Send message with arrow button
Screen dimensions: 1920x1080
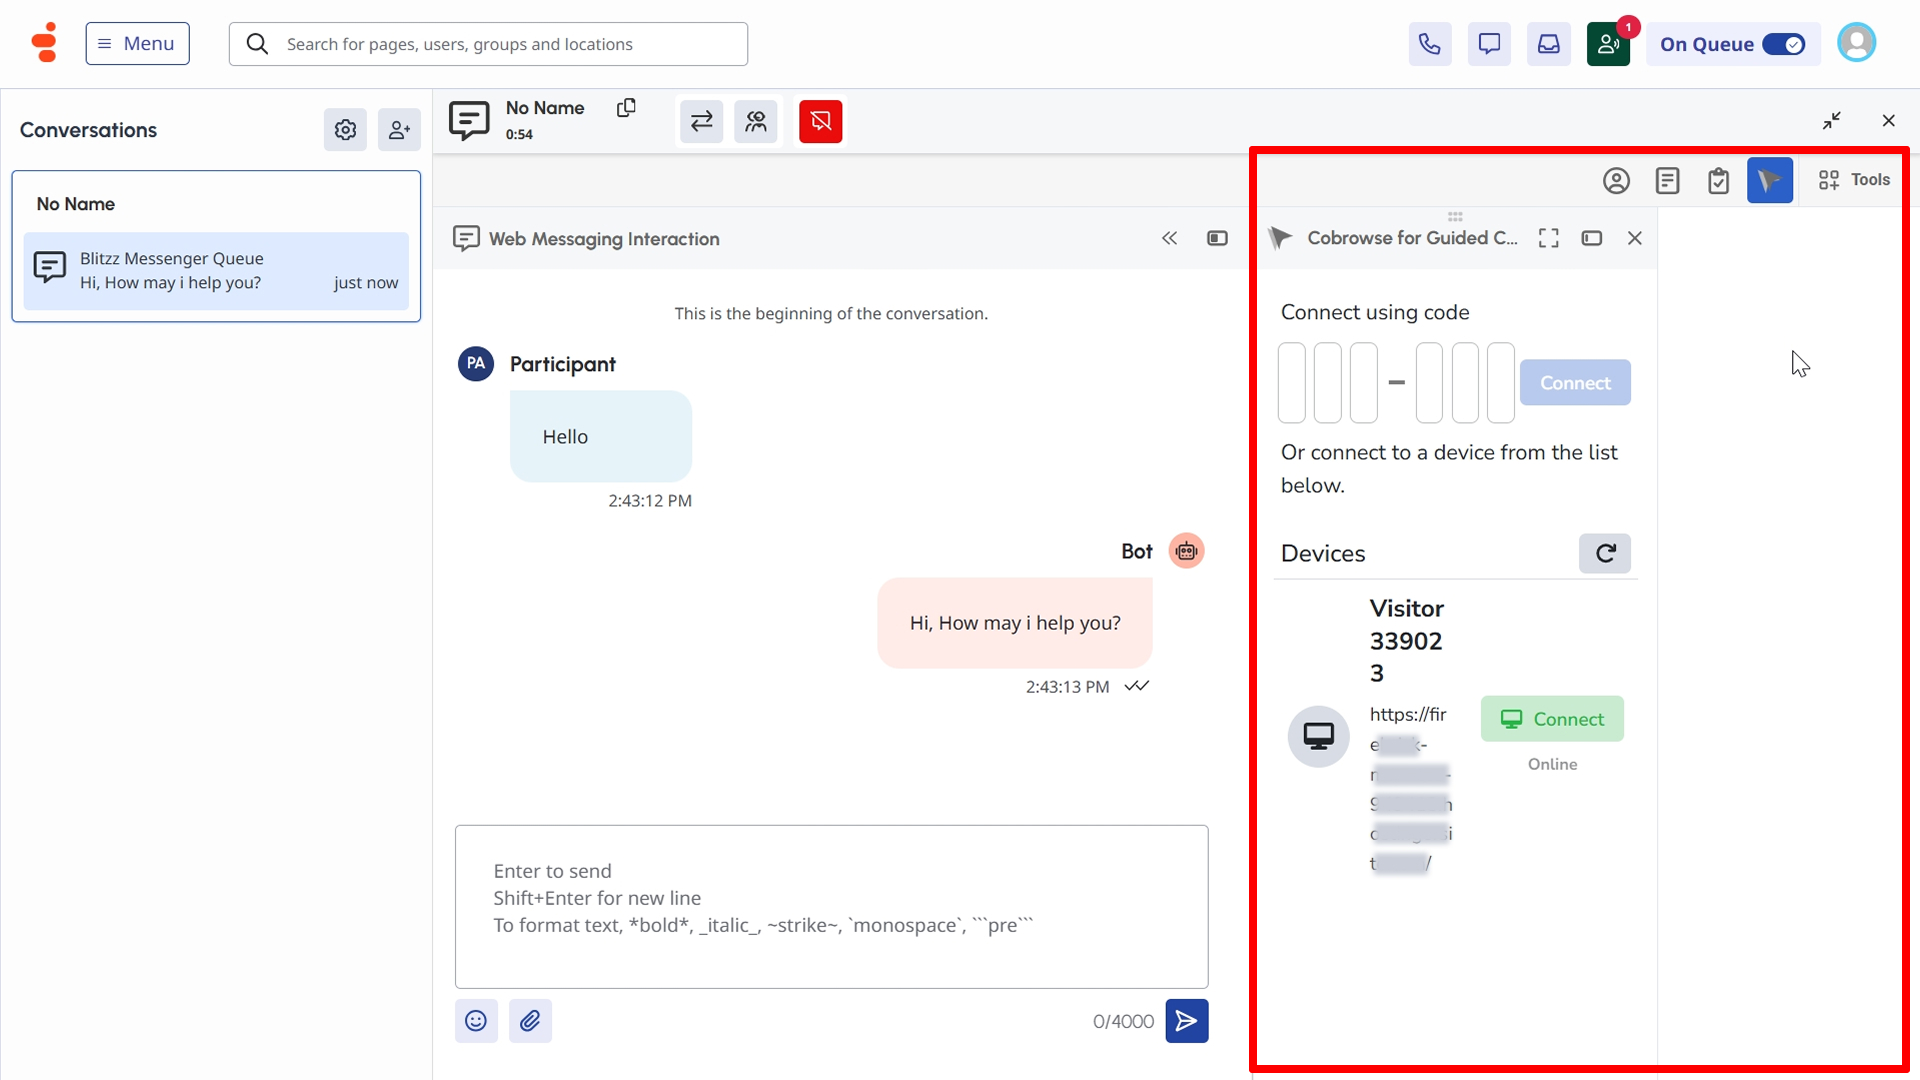click(x=1186, y=1021)
